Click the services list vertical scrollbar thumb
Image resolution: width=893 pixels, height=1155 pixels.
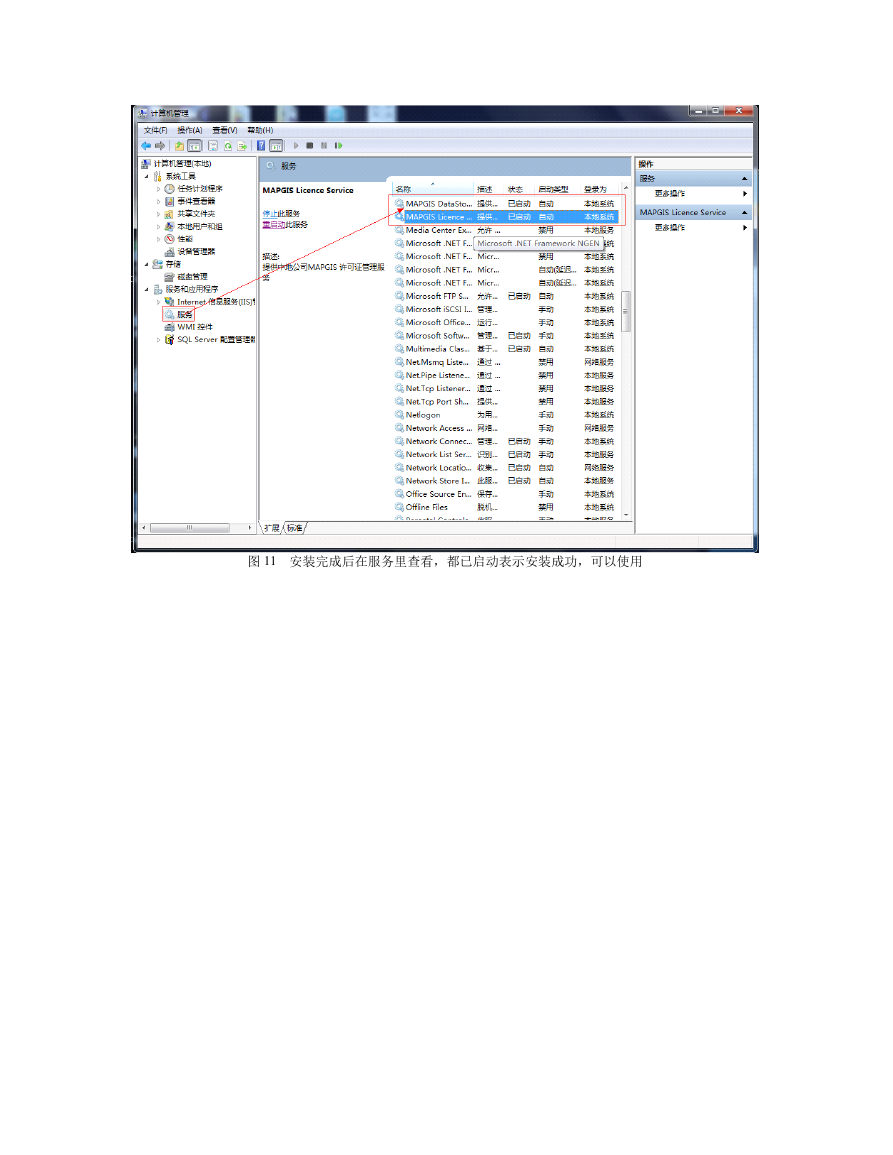click(x=626, y=312)
